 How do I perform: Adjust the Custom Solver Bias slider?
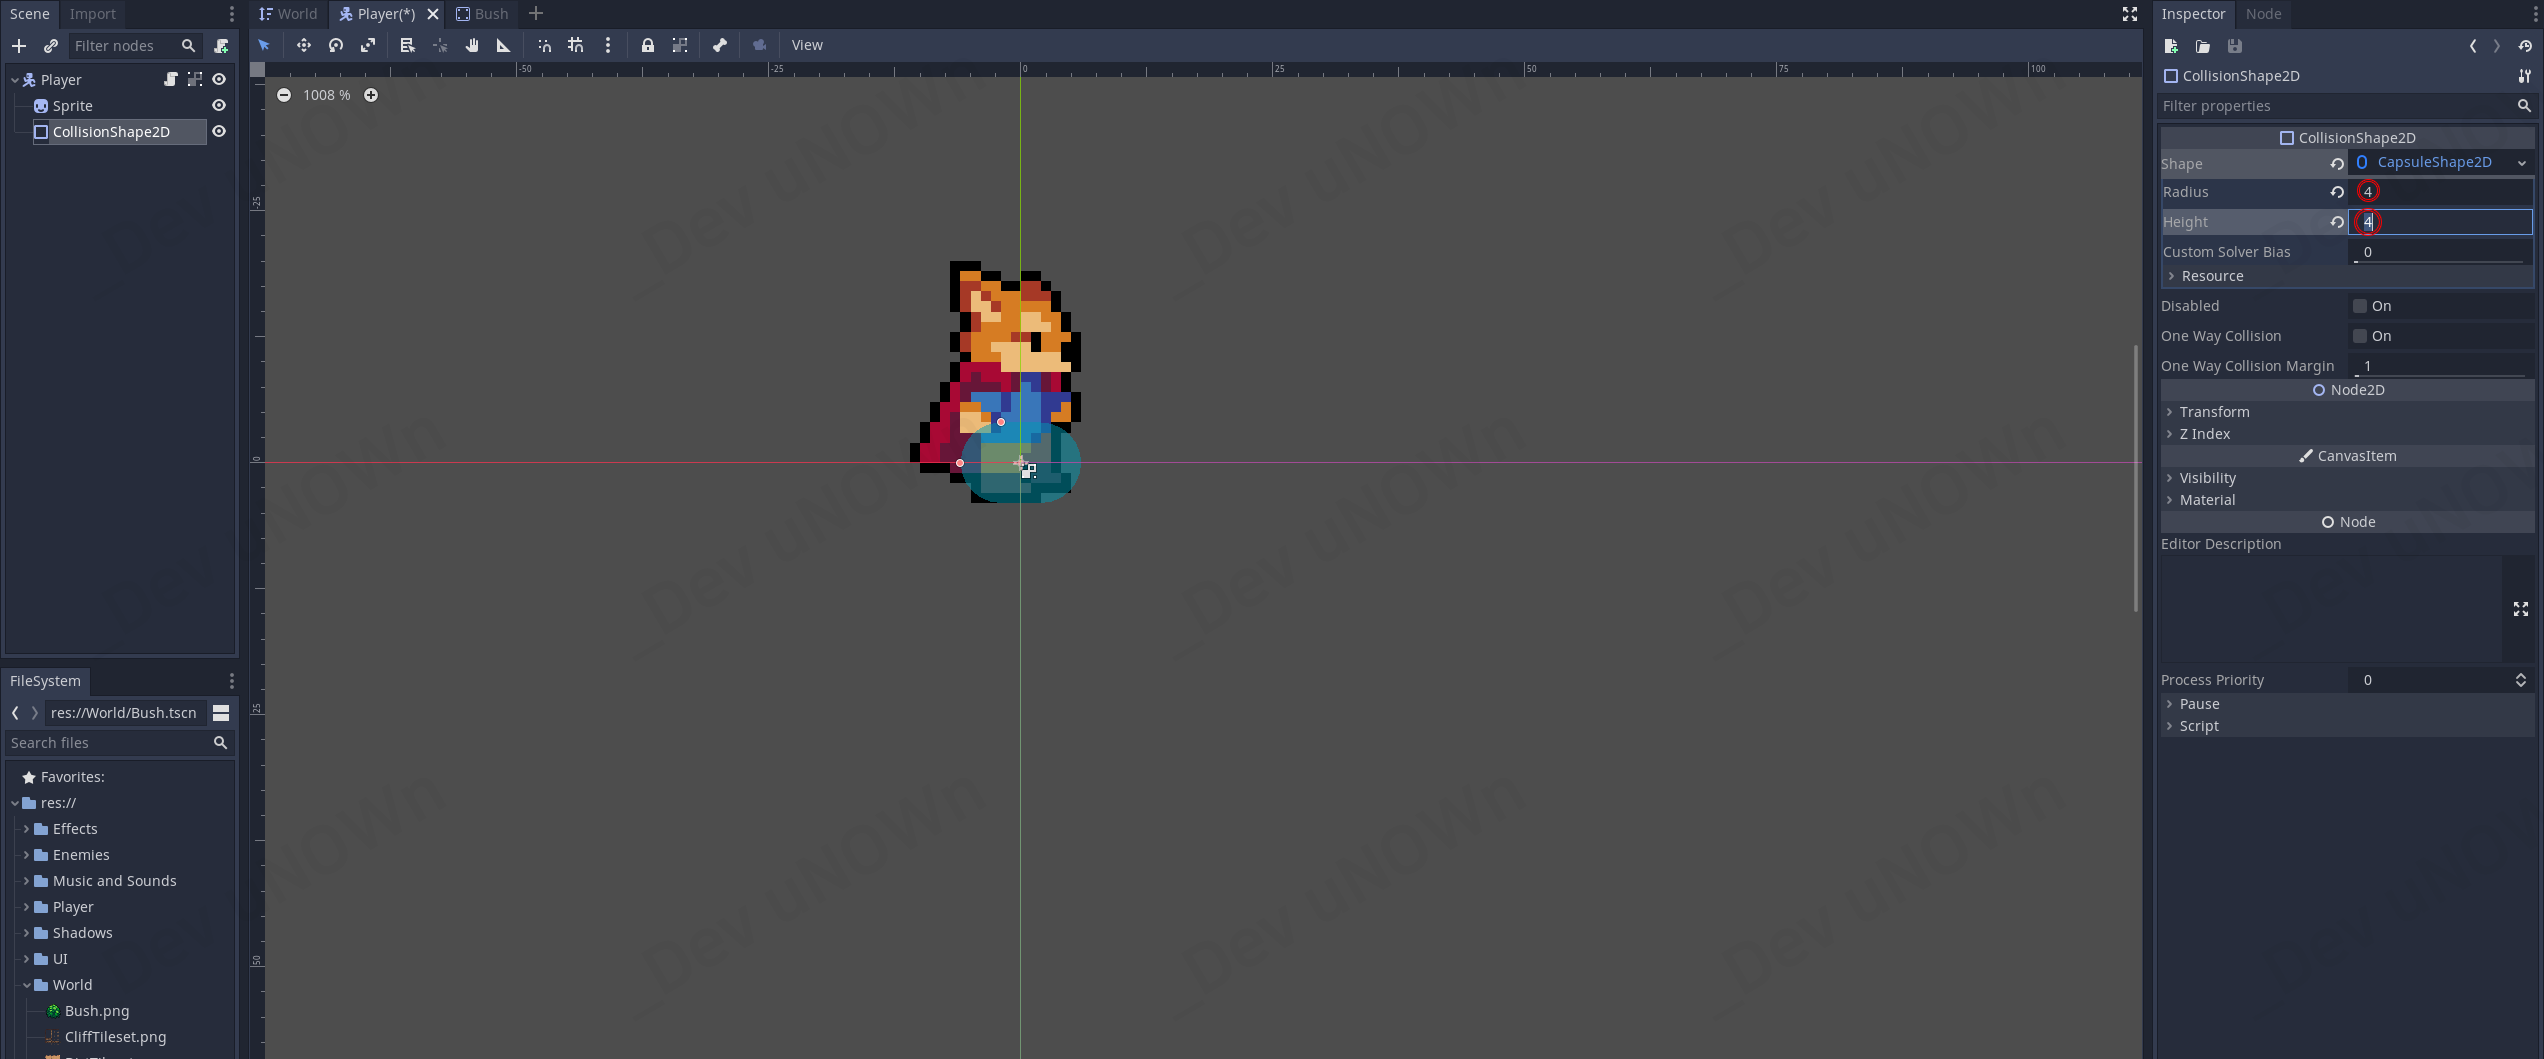[x=2440, y=262]
